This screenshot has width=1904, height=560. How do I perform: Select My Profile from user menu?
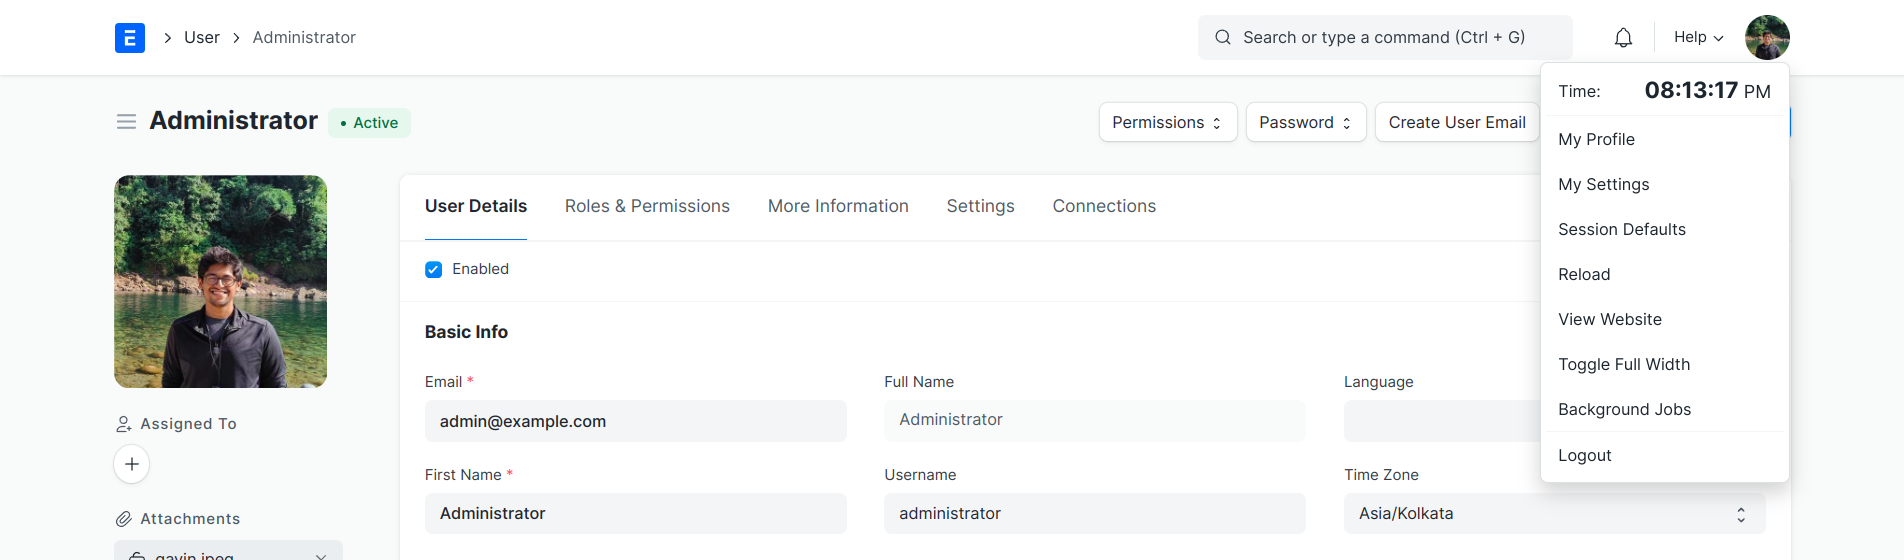coord(1665,139)
